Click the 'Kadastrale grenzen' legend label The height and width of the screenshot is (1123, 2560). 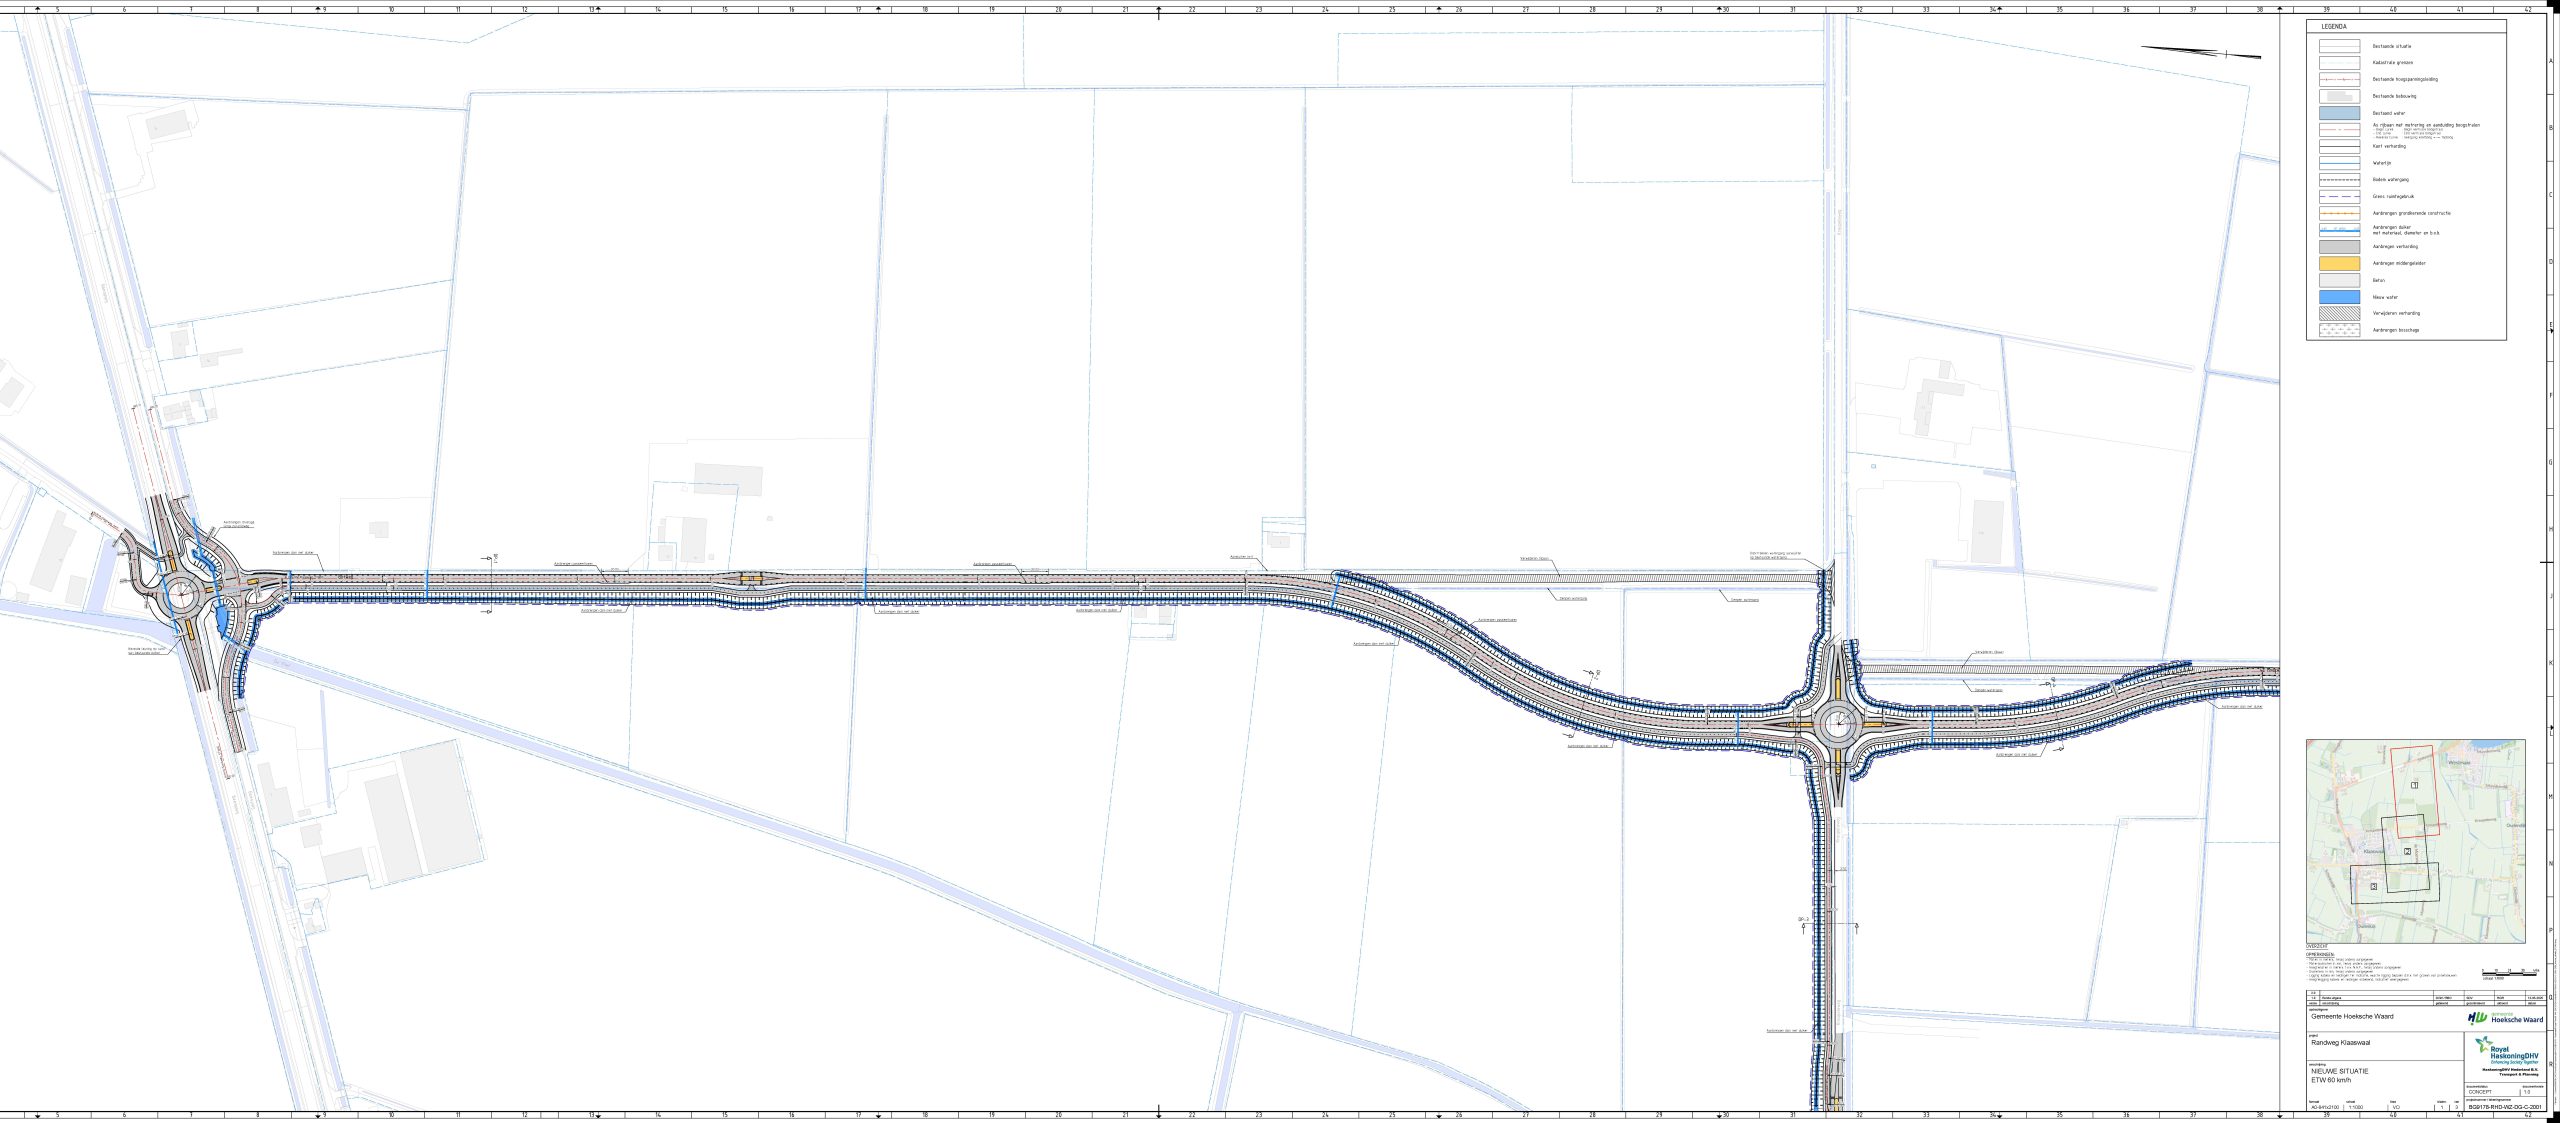2391,62
